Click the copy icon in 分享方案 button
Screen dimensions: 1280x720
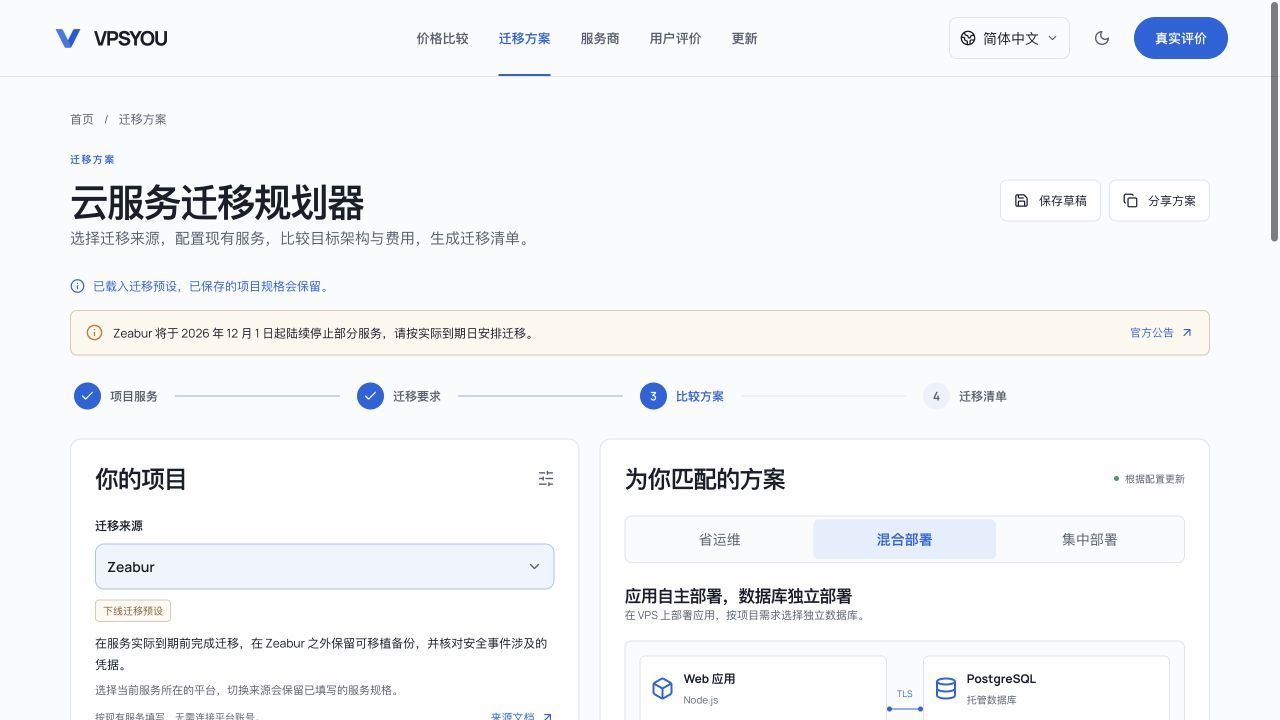point(1130,200)
